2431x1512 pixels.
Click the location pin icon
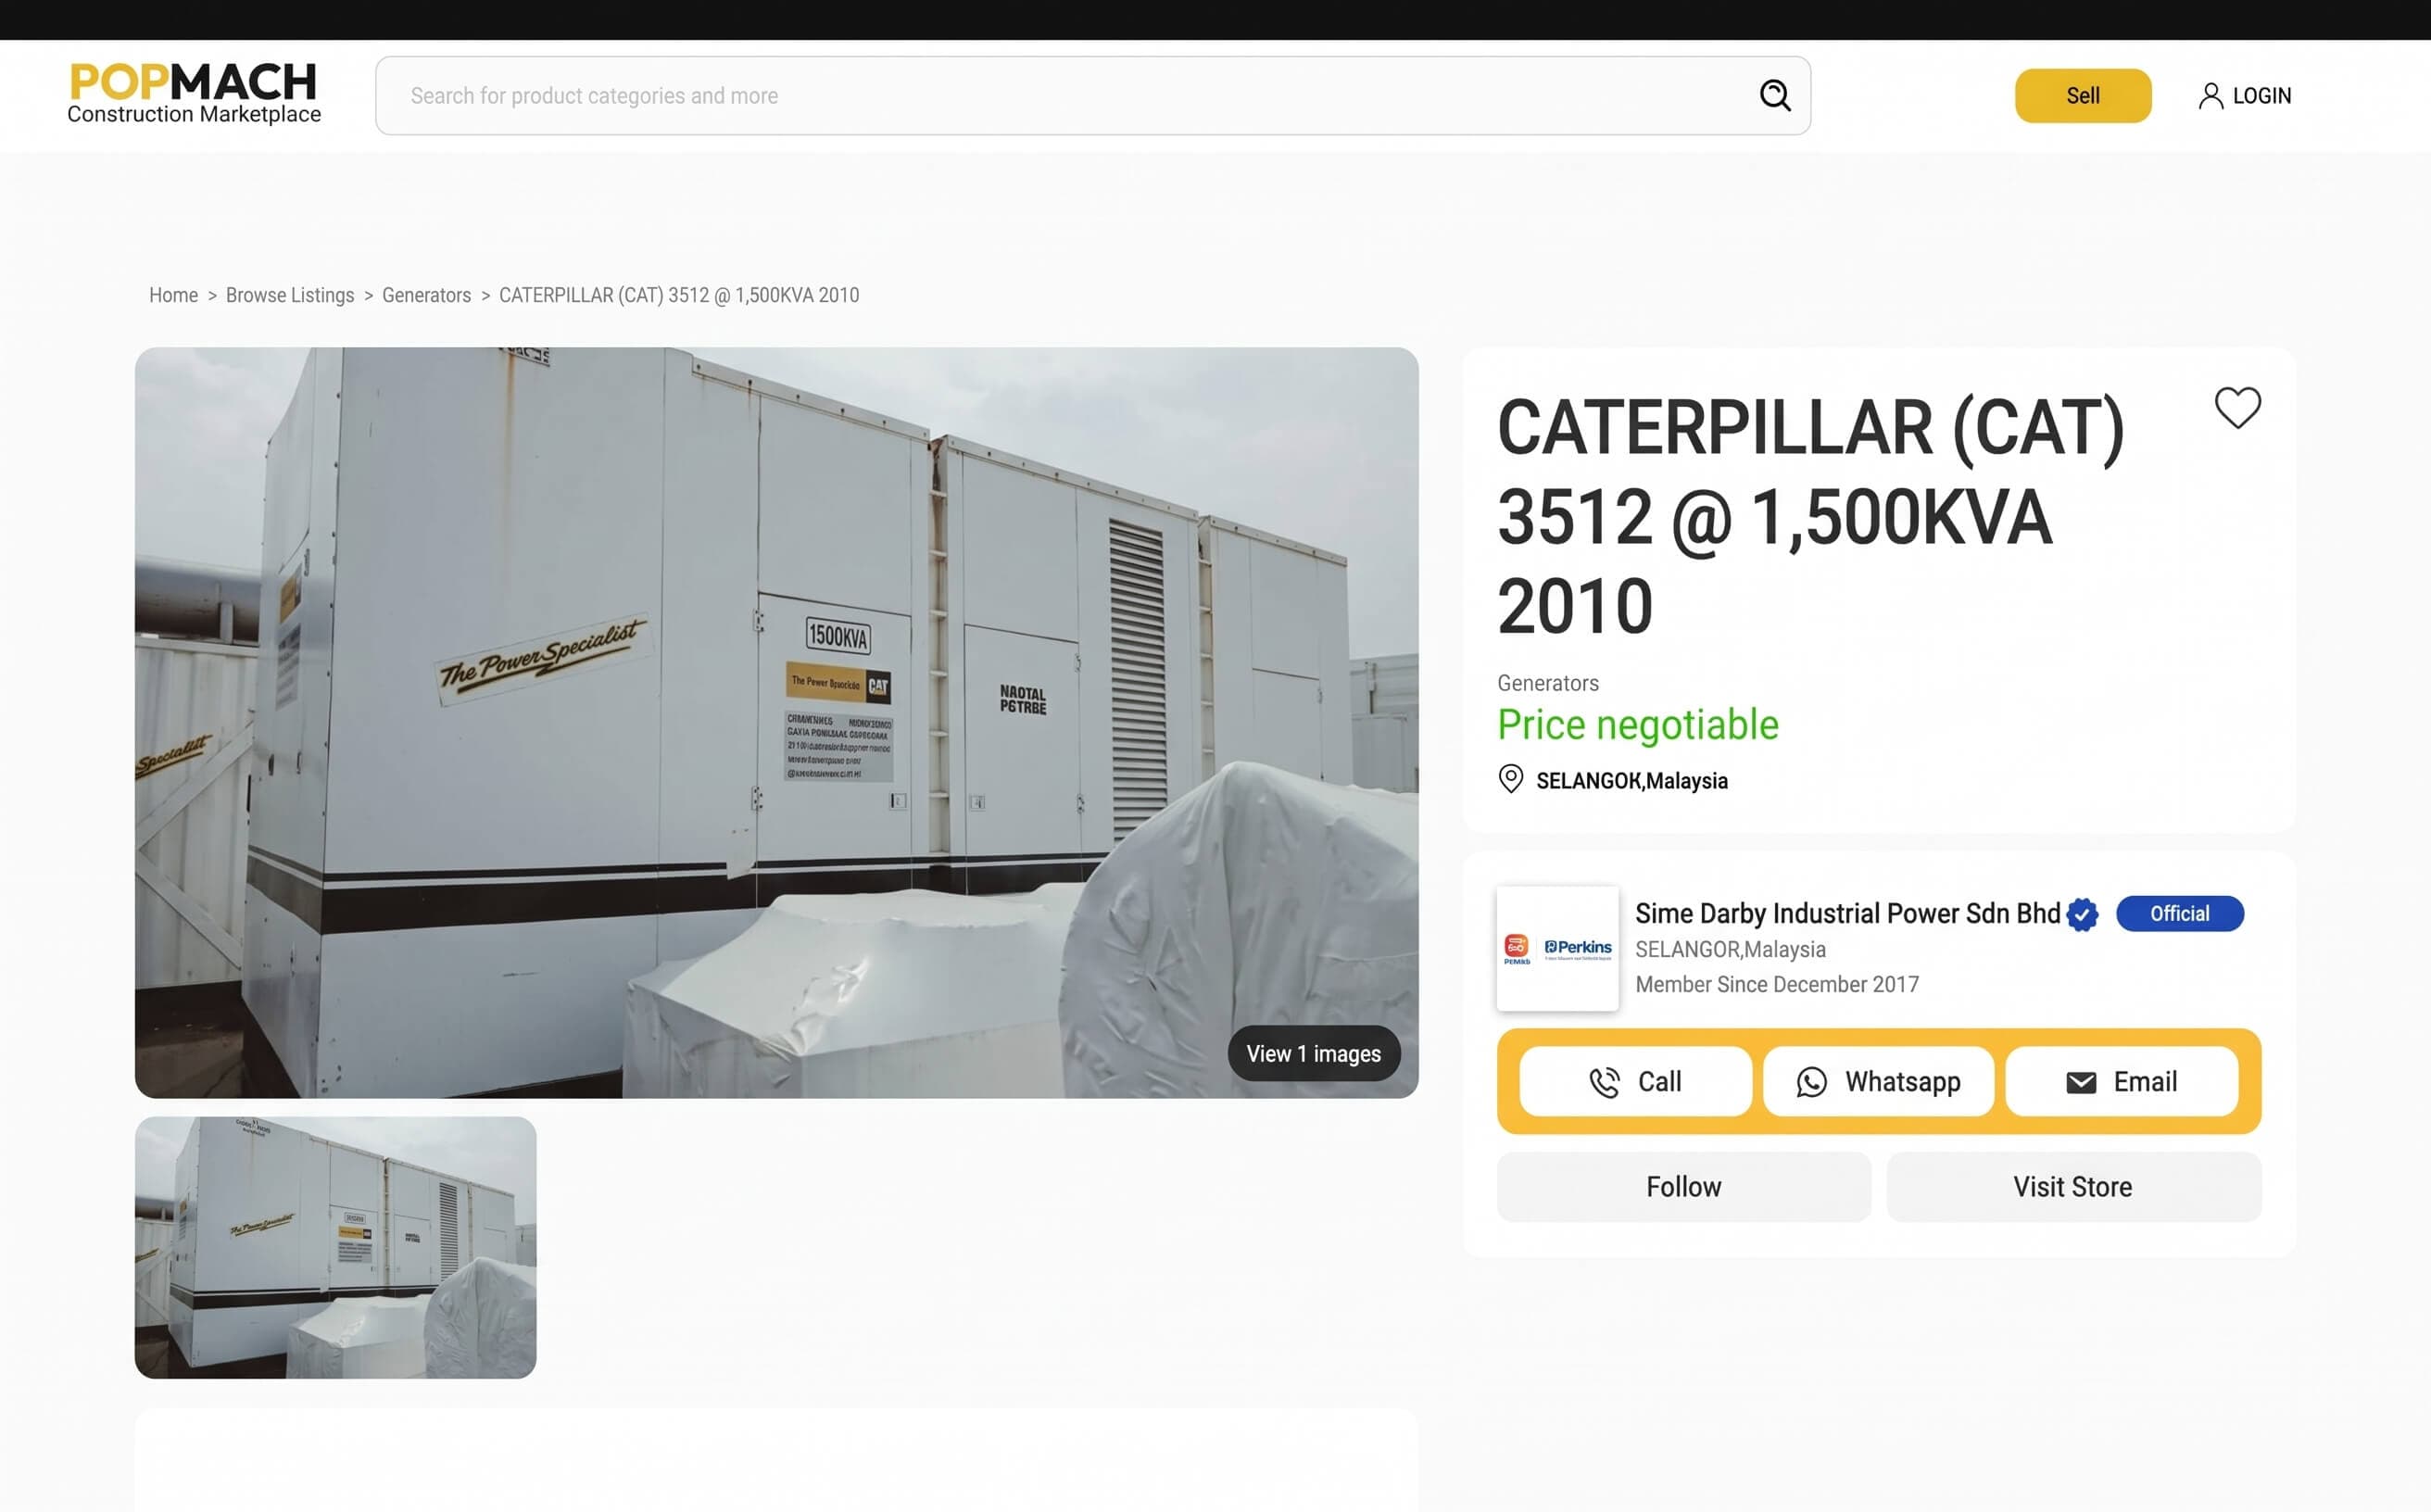click(1510, 779)
